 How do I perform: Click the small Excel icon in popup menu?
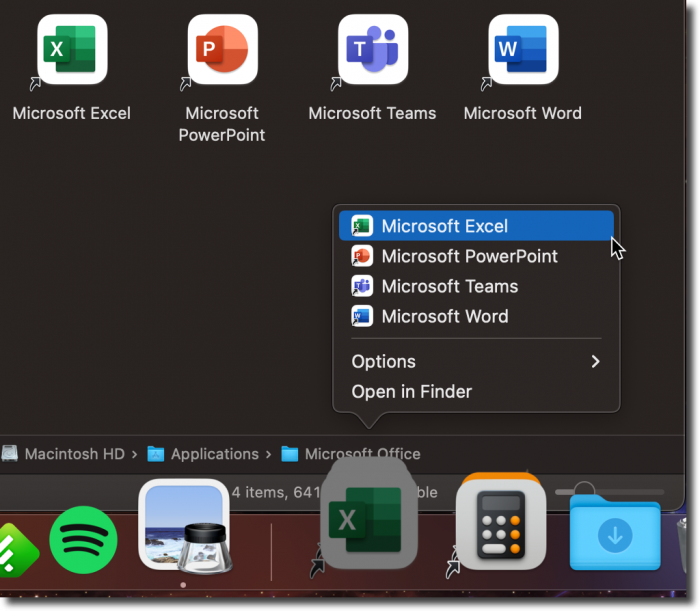click(x=362, y=225)
